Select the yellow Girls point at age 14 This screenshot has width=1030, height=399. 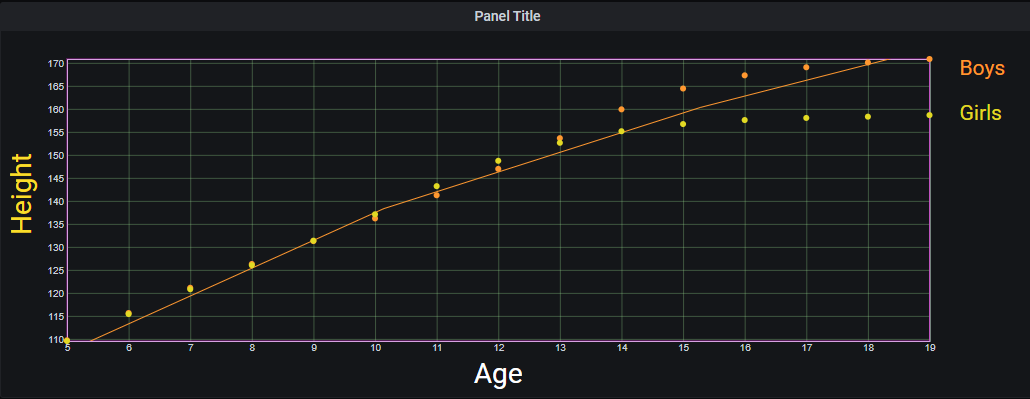click(621, 131)
